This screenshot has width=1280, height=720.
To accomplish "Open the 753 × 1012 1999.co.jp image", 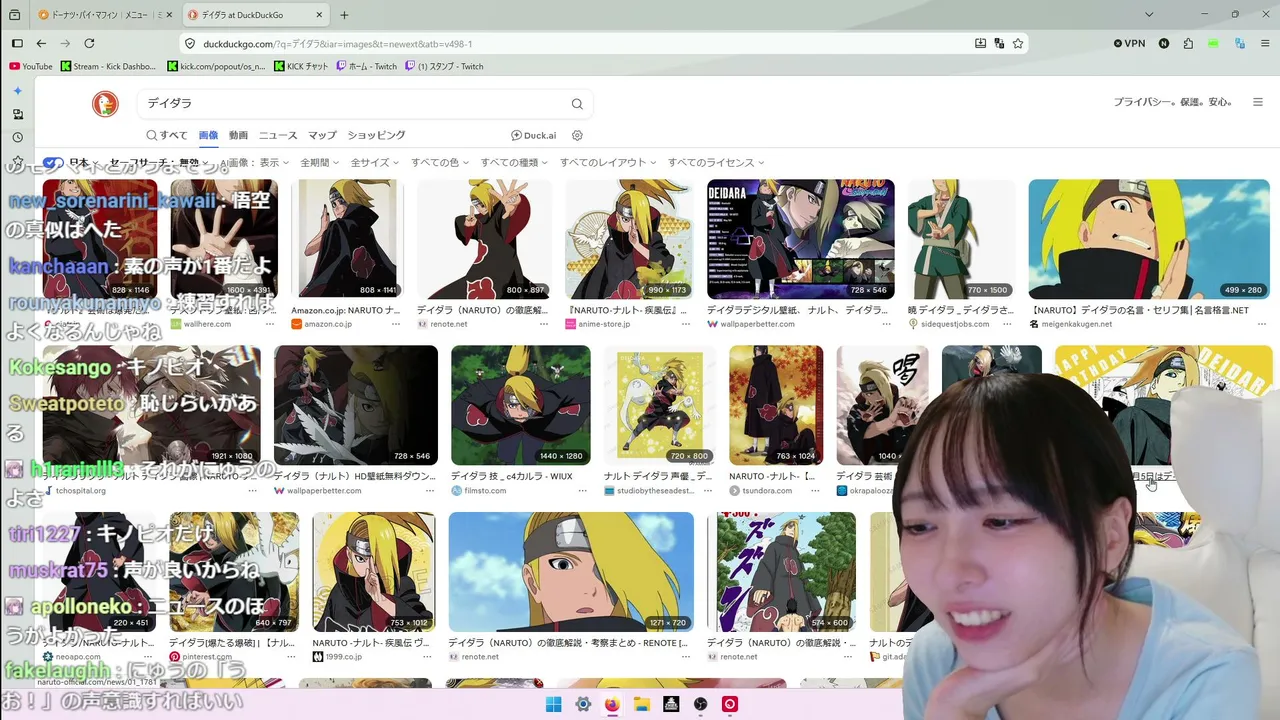I will [374, 572].
